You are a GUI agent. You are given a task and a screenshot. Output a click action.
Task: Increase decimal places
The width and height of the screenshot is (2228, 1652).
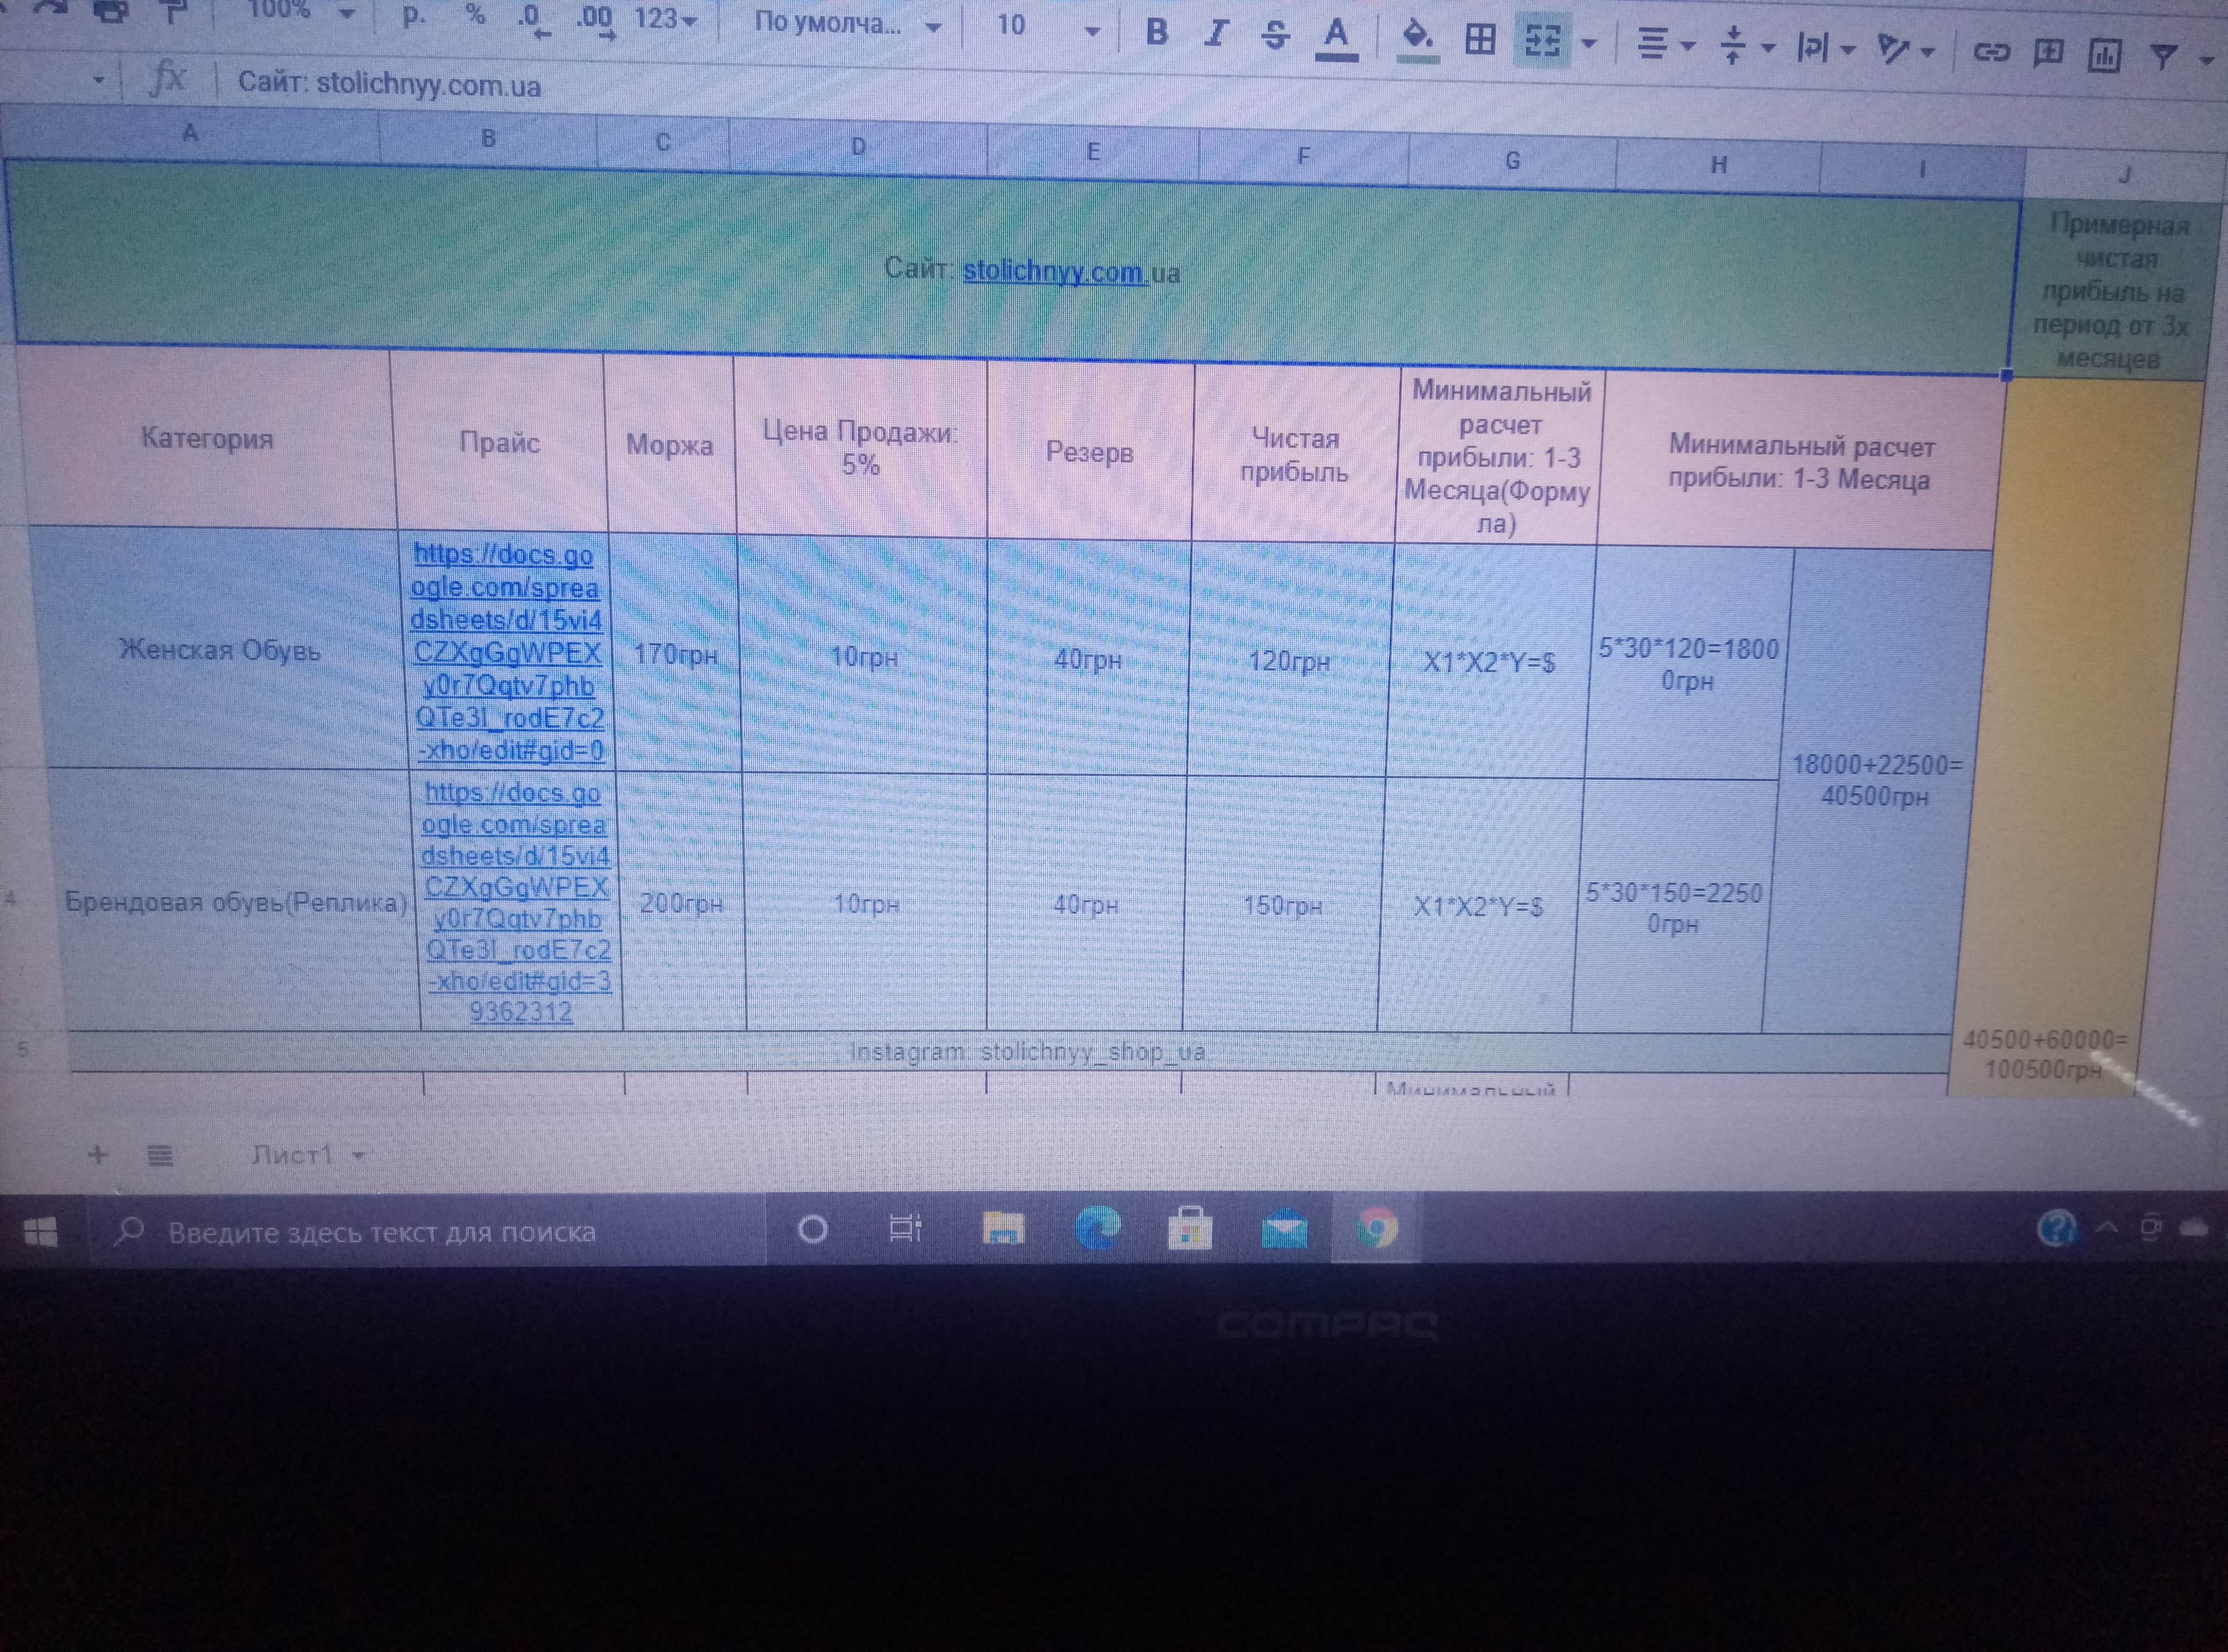tap(595, 21)
